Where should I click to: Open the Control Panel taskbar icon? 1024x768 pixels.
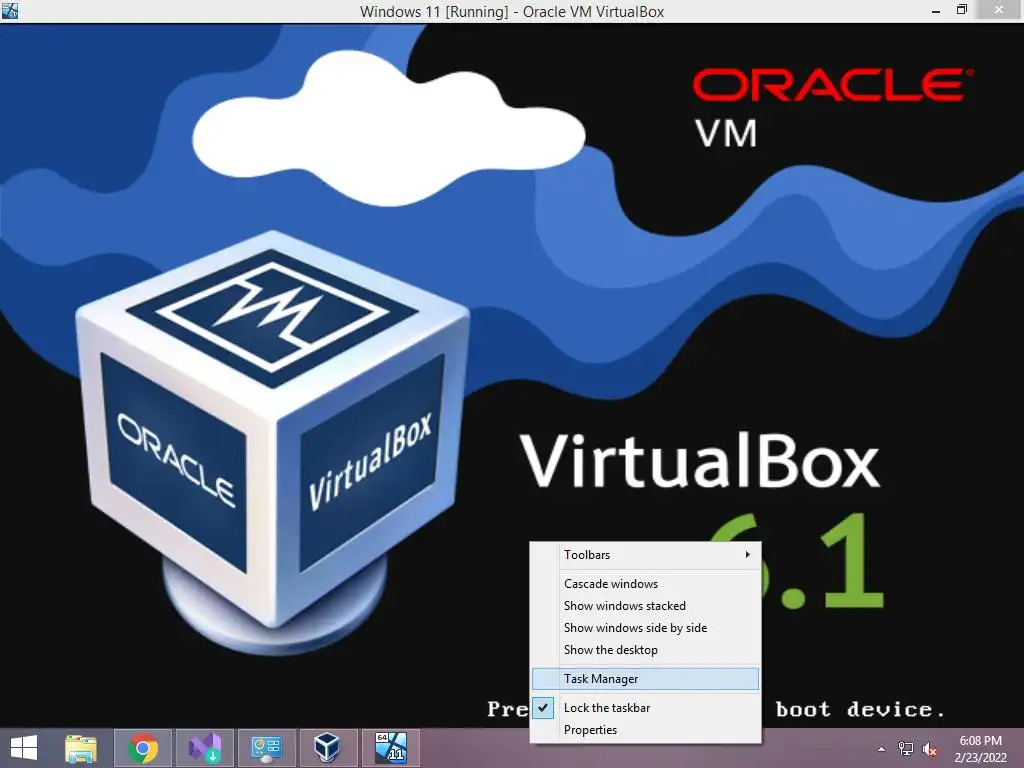(x=266, y=748)
